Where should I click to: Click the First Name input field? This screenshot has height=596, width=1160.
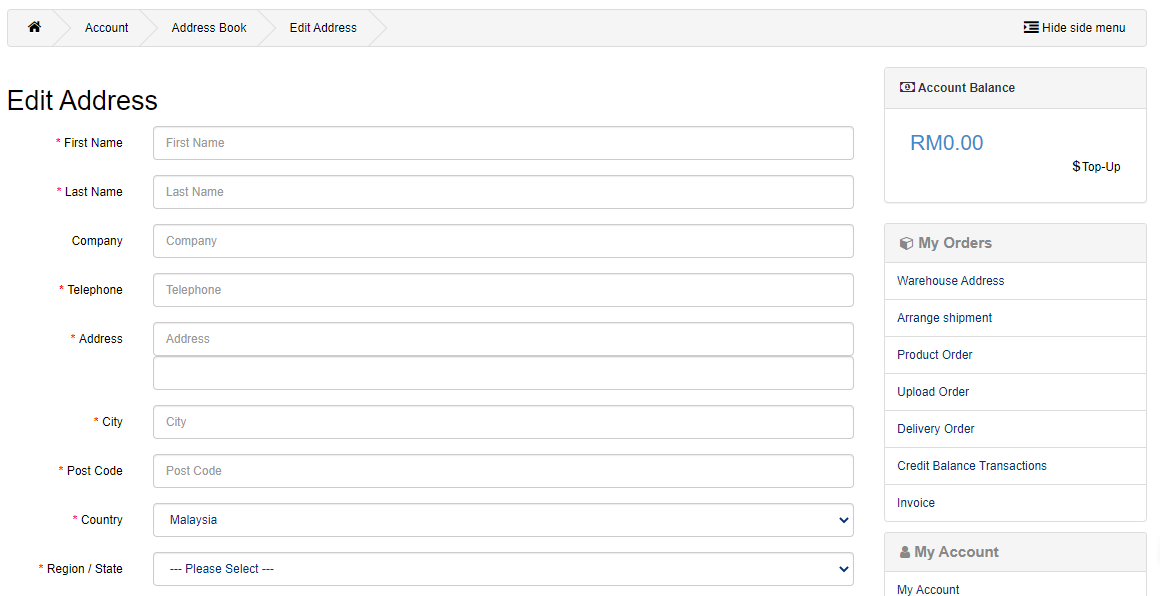point(503,143)
